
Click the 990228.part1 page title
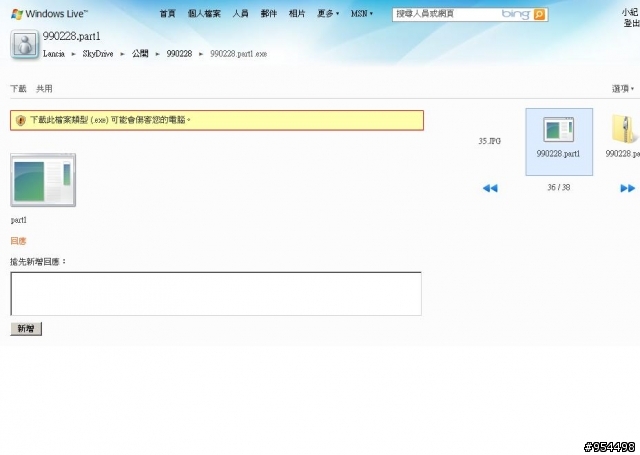point(71,36)
